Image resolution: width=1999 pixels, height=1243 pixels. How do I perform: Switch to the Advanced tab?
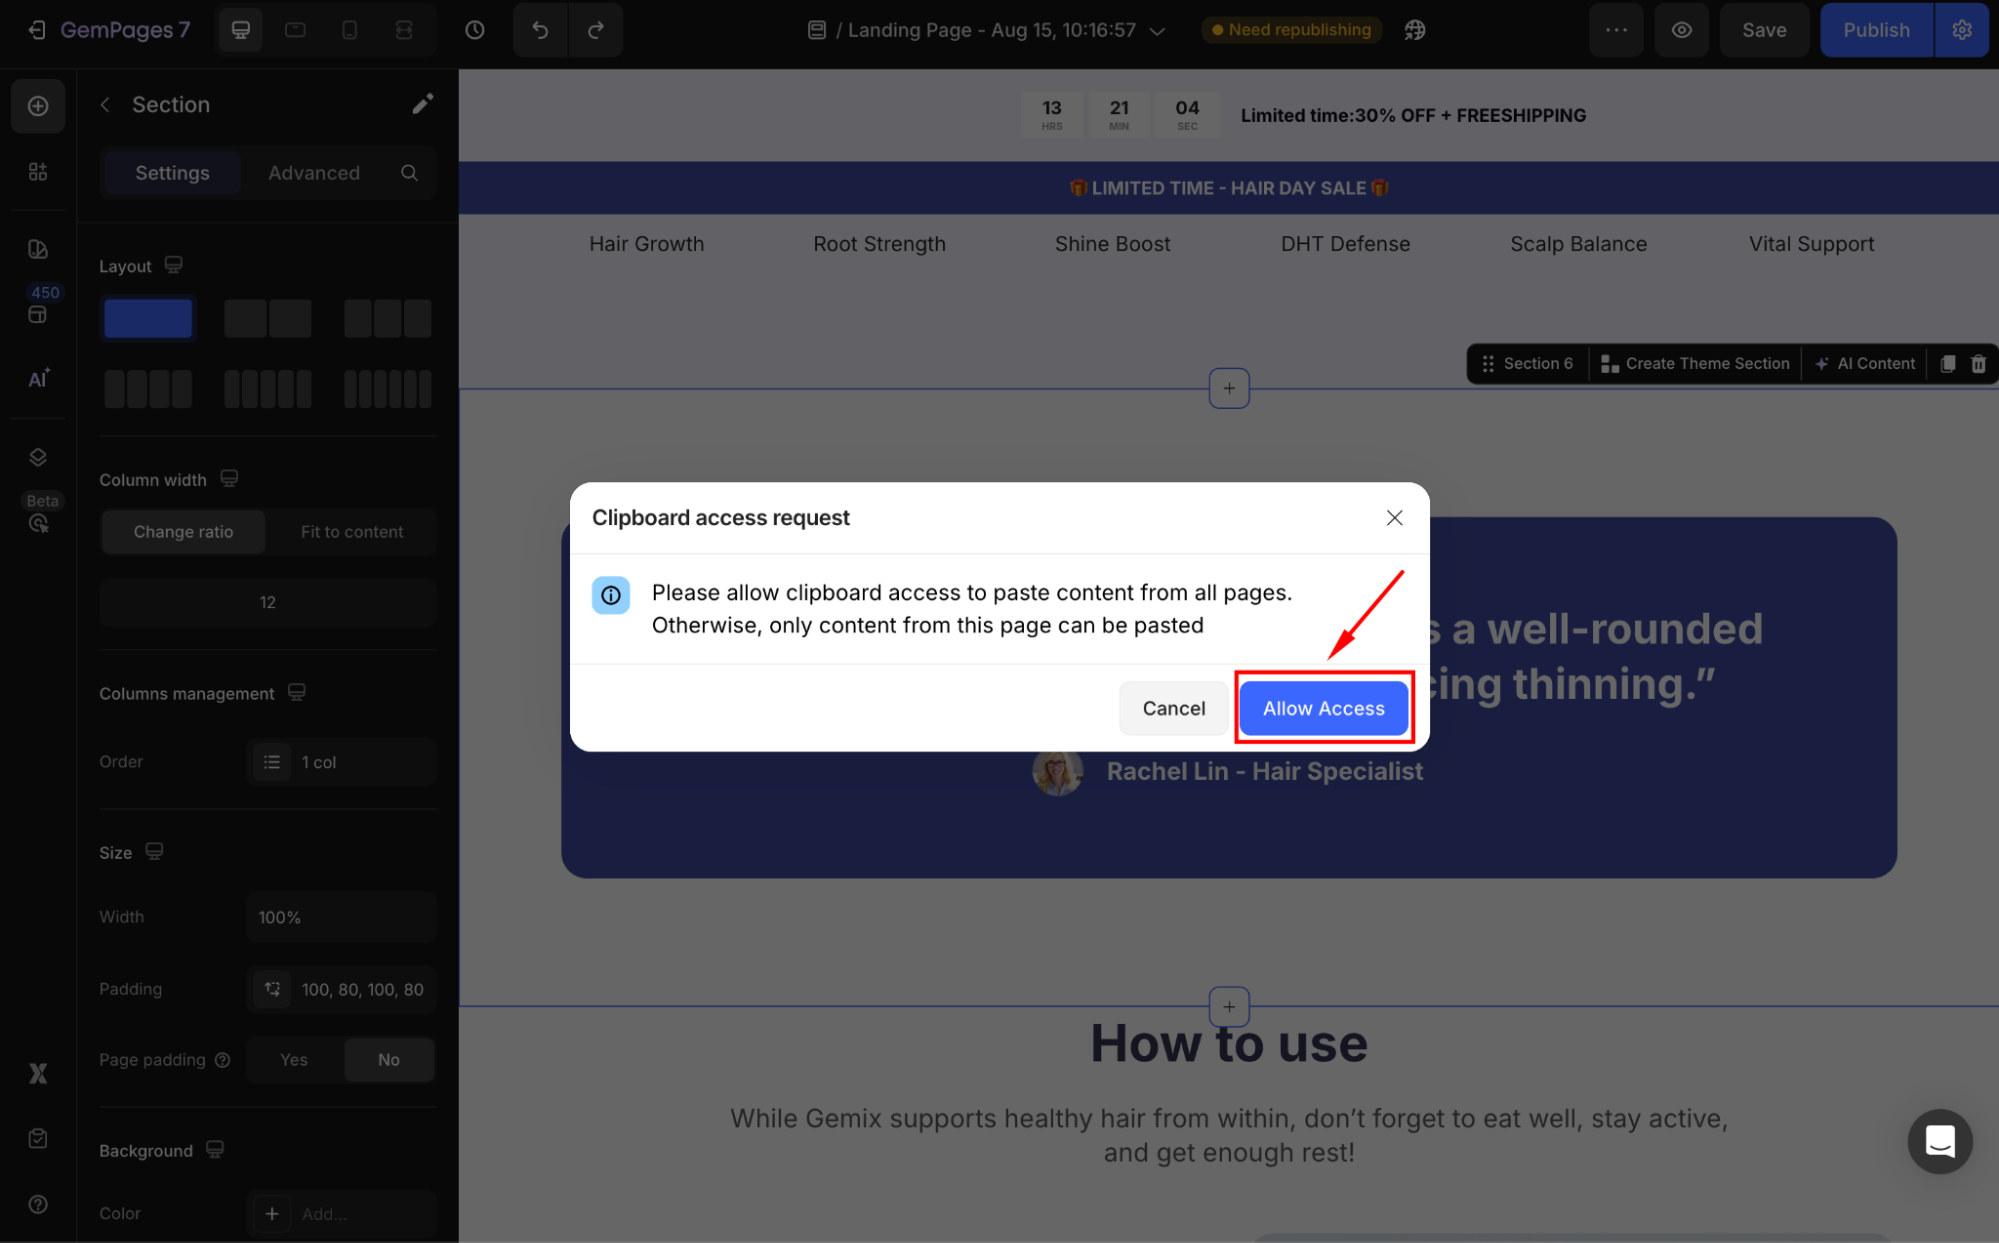pyautogui.click(x=314, y=173)
